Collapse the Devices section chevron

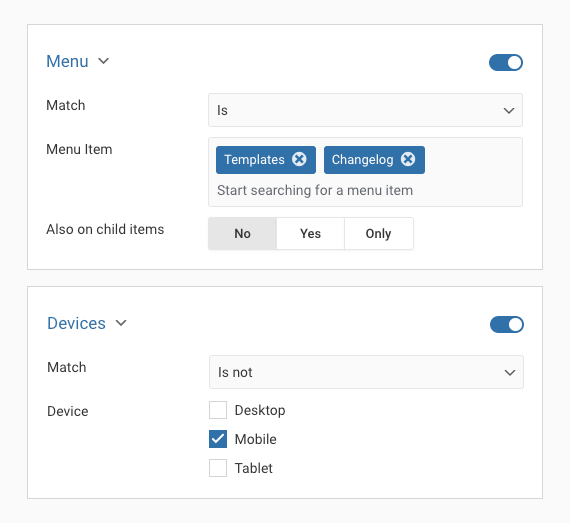click(x=121, y=323)
